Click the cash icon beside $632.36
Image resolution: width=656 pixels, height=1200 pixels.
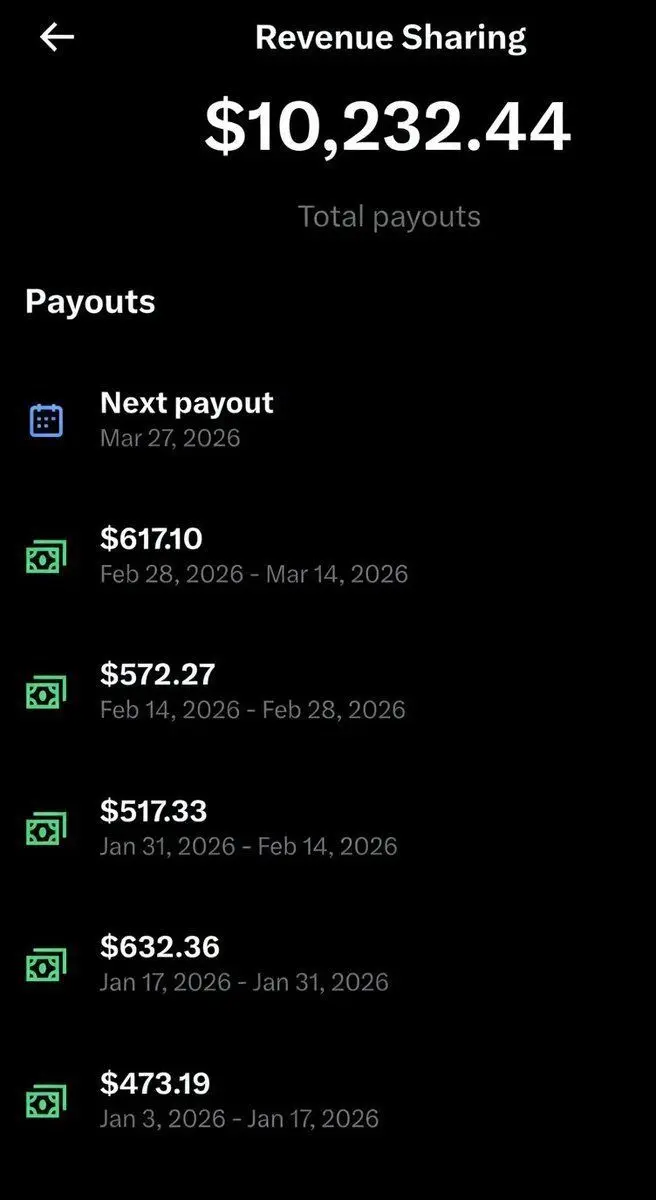point(46,965)
